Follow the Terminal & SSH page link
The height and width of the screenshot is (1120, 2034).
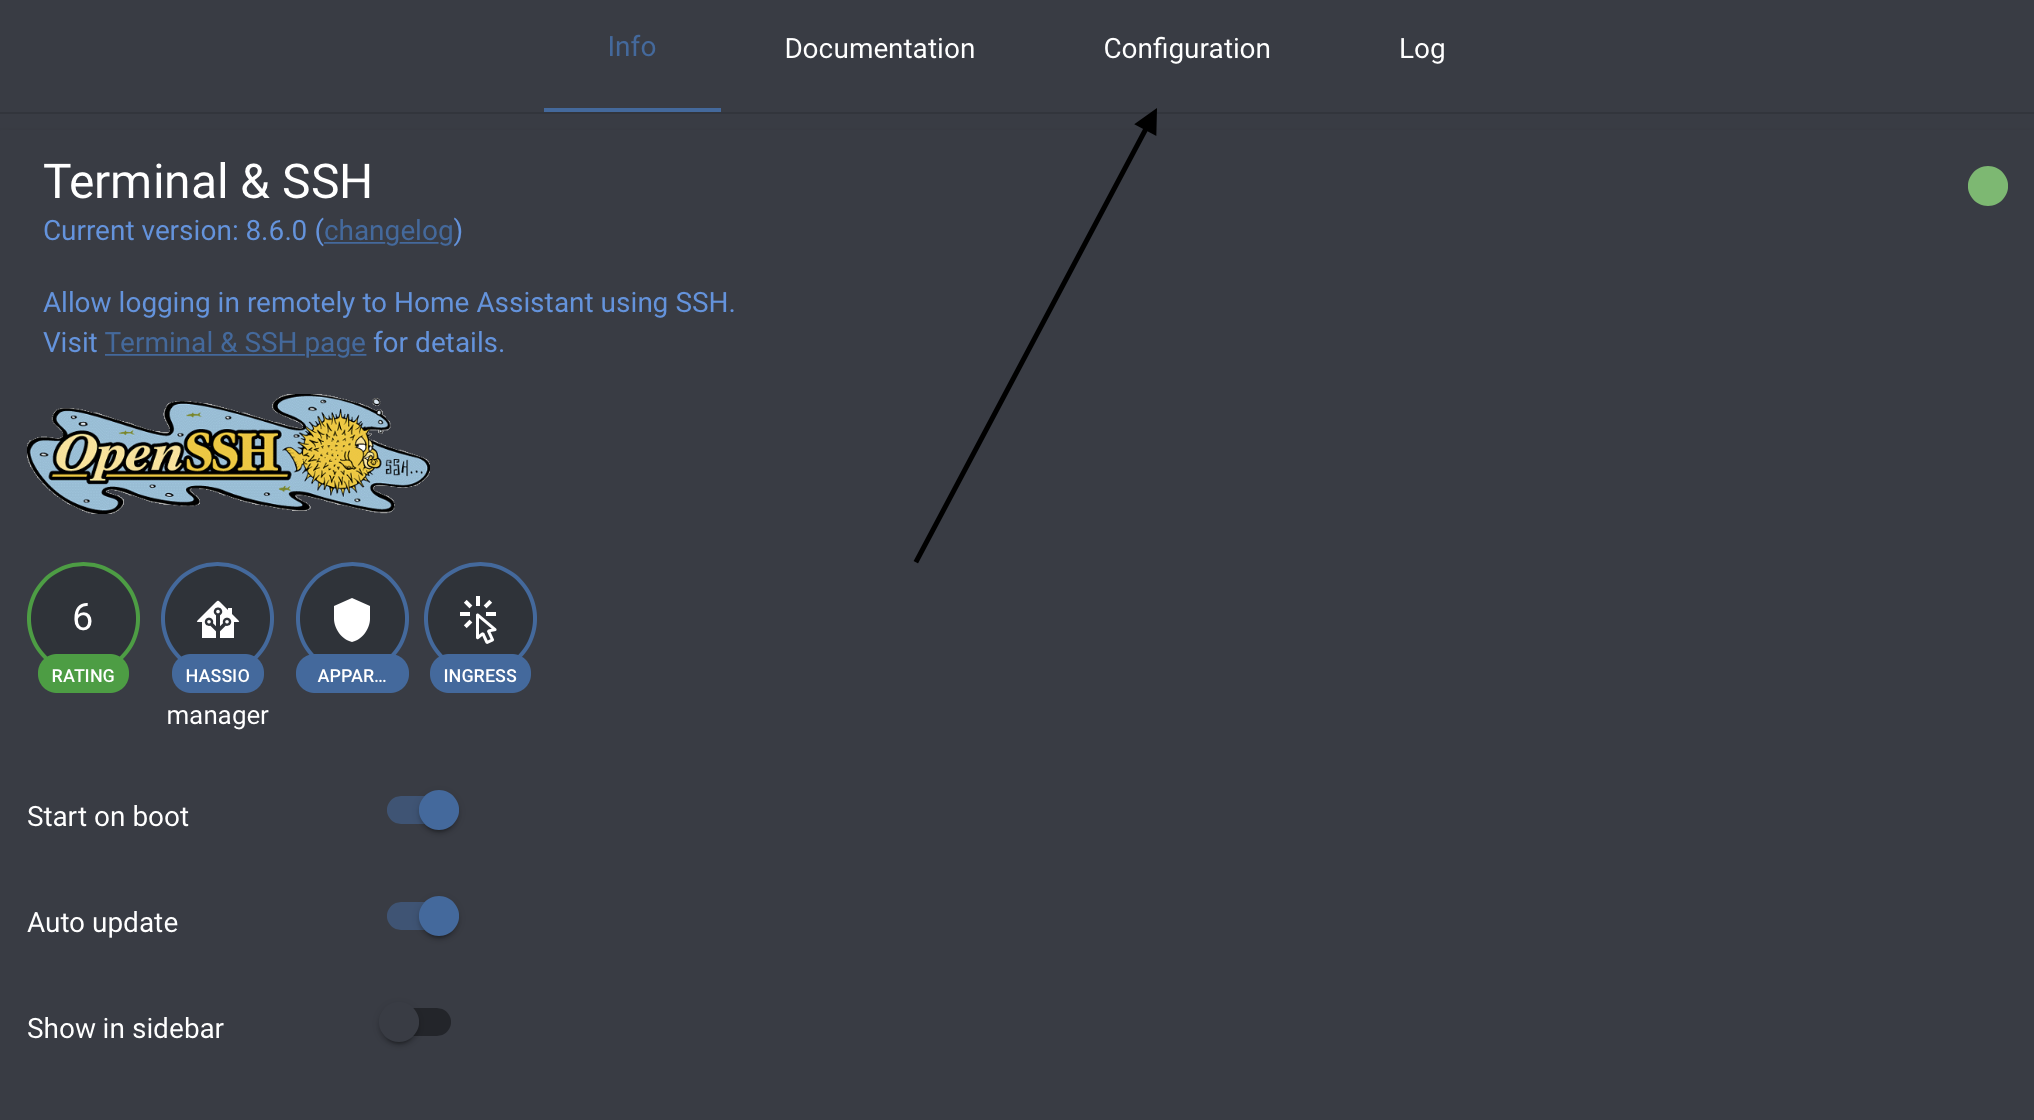coord(235,343)
